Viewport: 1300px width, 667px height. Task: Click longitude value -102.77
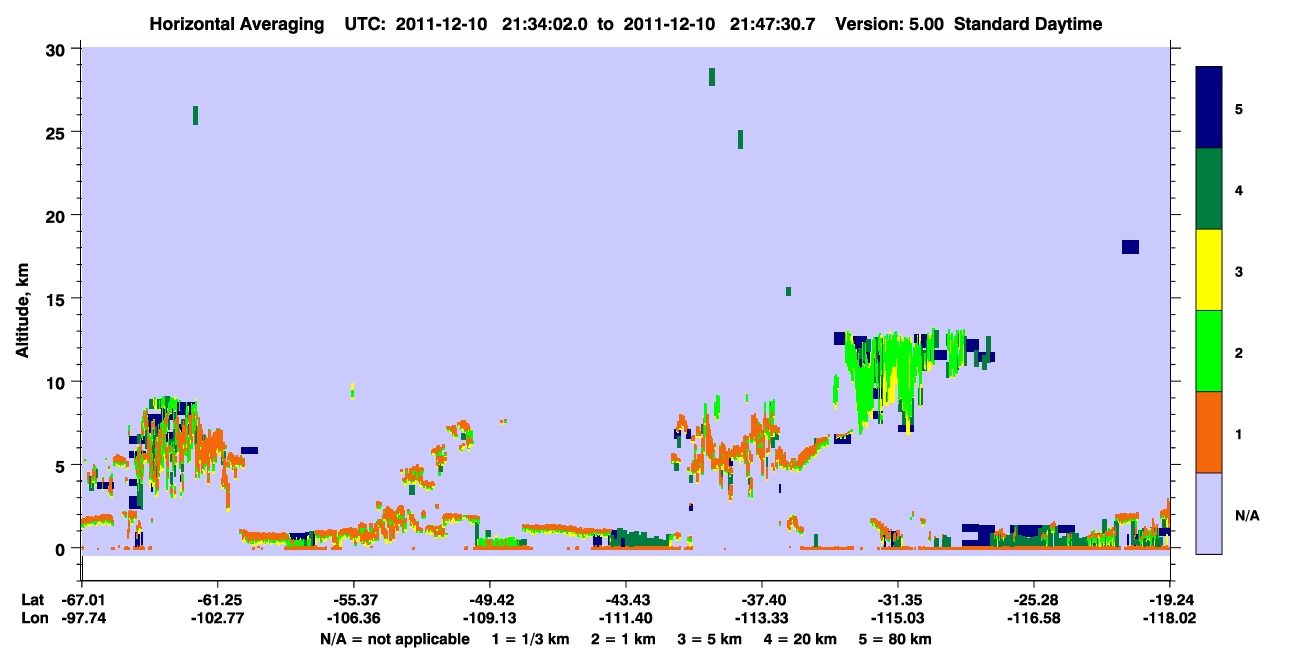[x=218, y=618]
